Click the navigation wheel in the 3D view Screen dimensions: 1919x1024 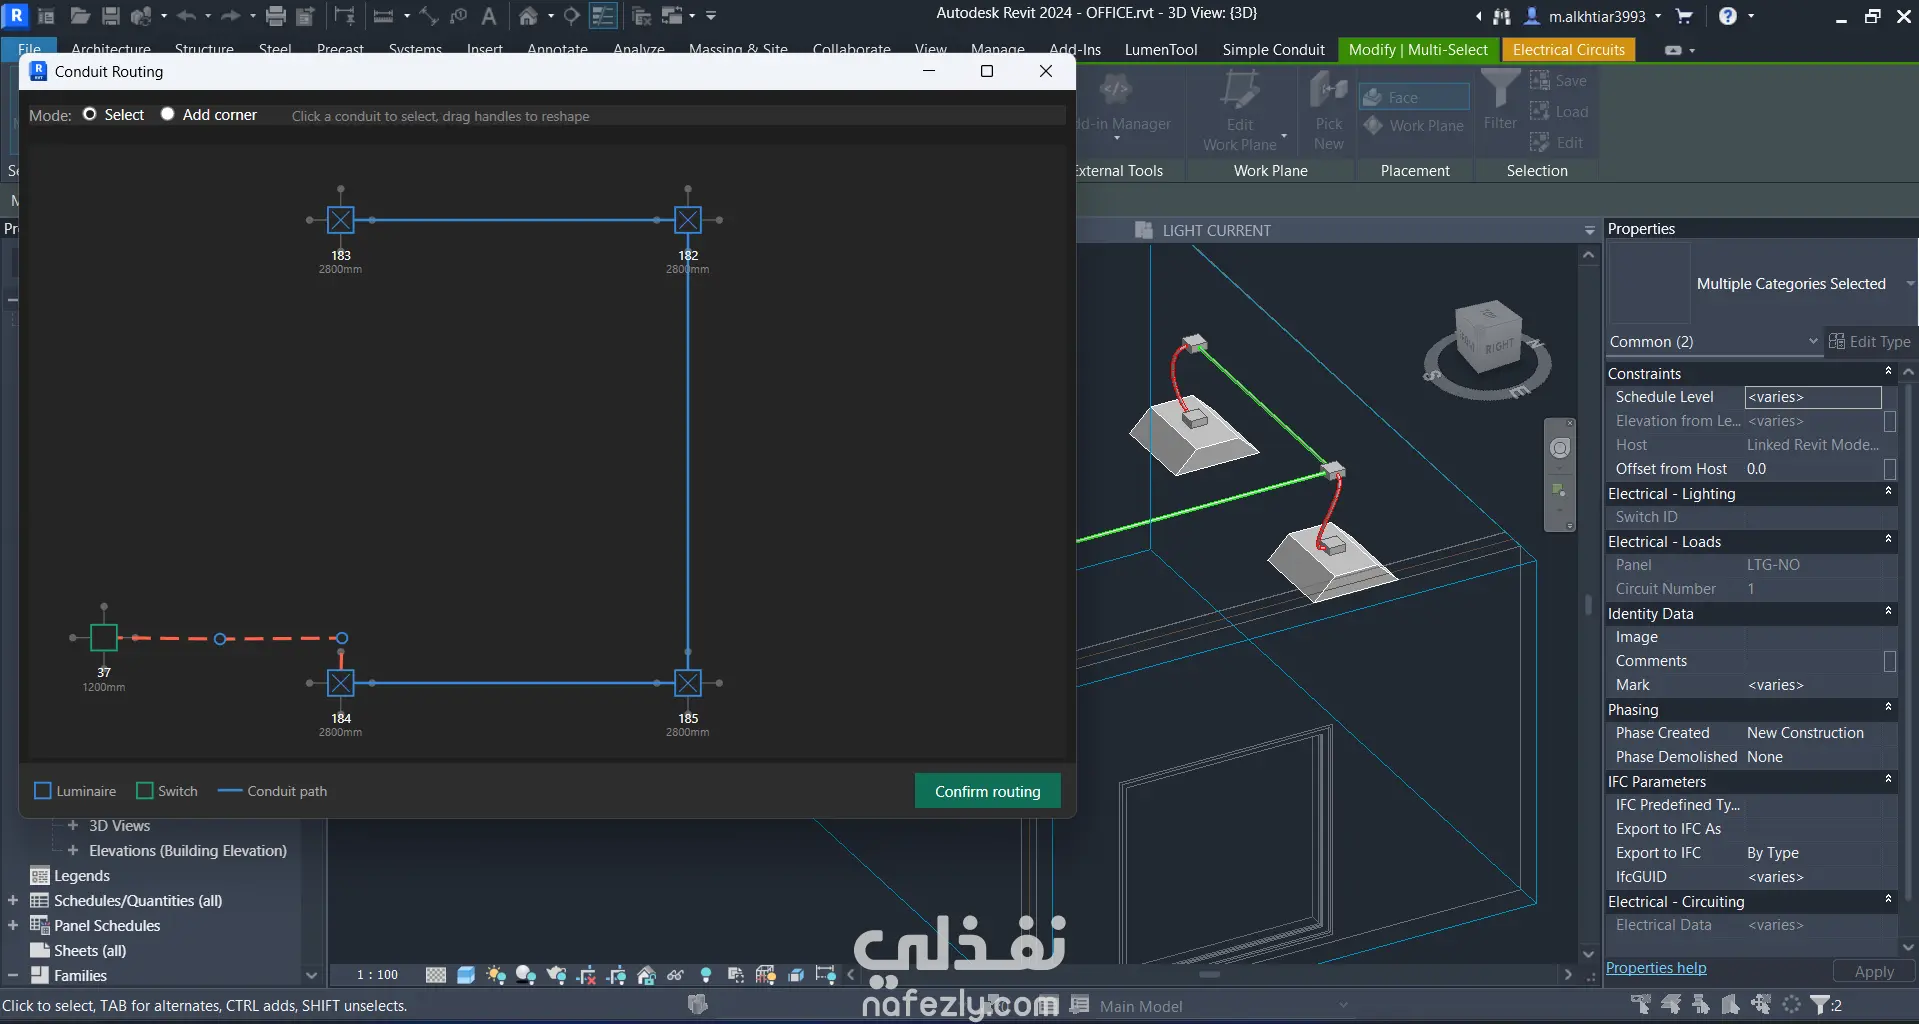point(1560,448)
